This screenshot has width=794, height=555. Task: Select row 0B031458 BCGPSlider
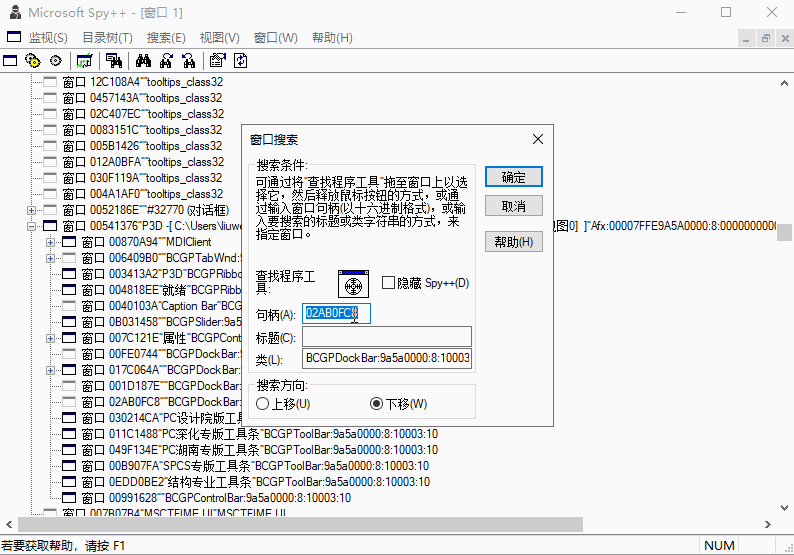(162, 322)
